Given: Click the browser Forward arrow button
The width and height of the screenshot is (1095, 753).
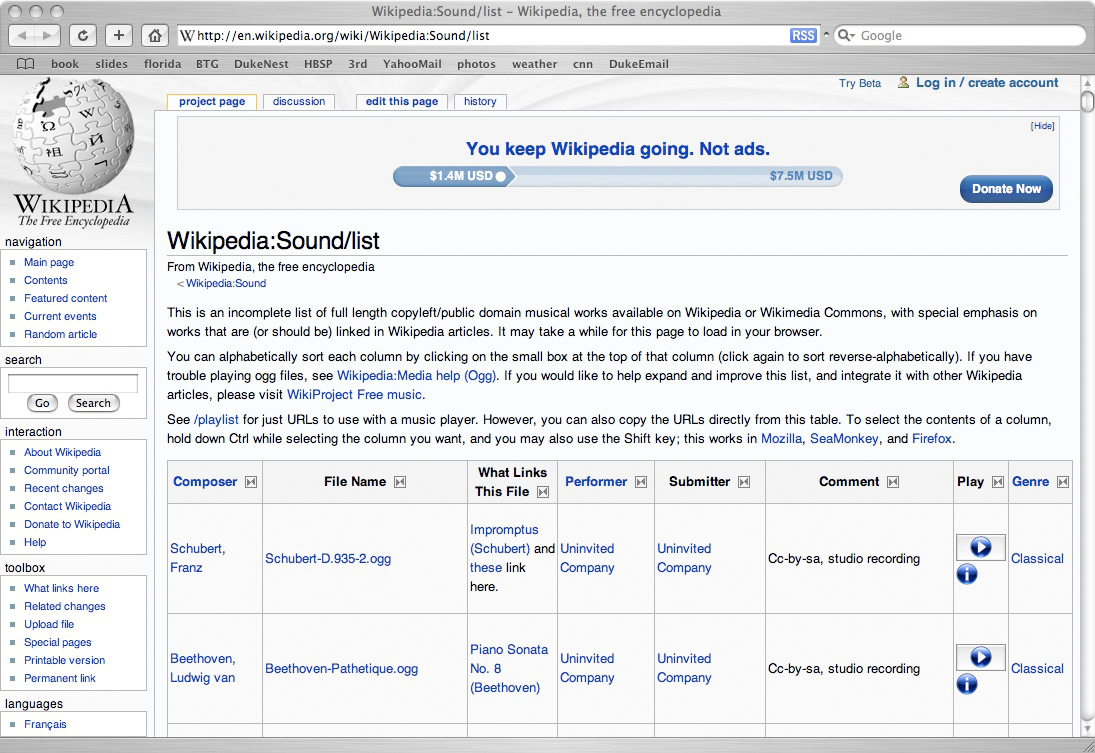Looking at the screenshot, I should click(x=47, y=35).
